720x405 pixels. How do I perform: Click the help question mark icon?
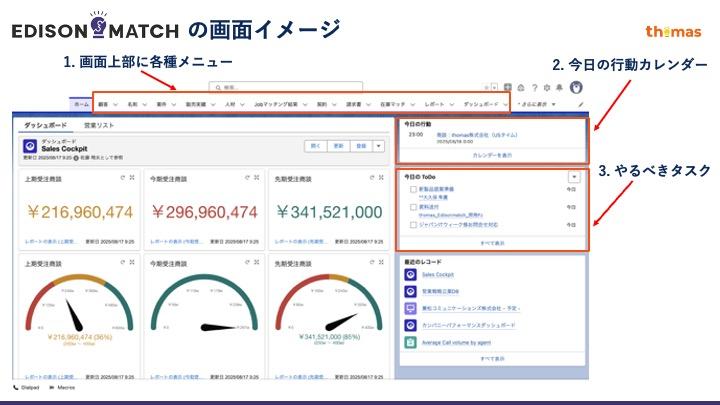(x=534, y=87)
